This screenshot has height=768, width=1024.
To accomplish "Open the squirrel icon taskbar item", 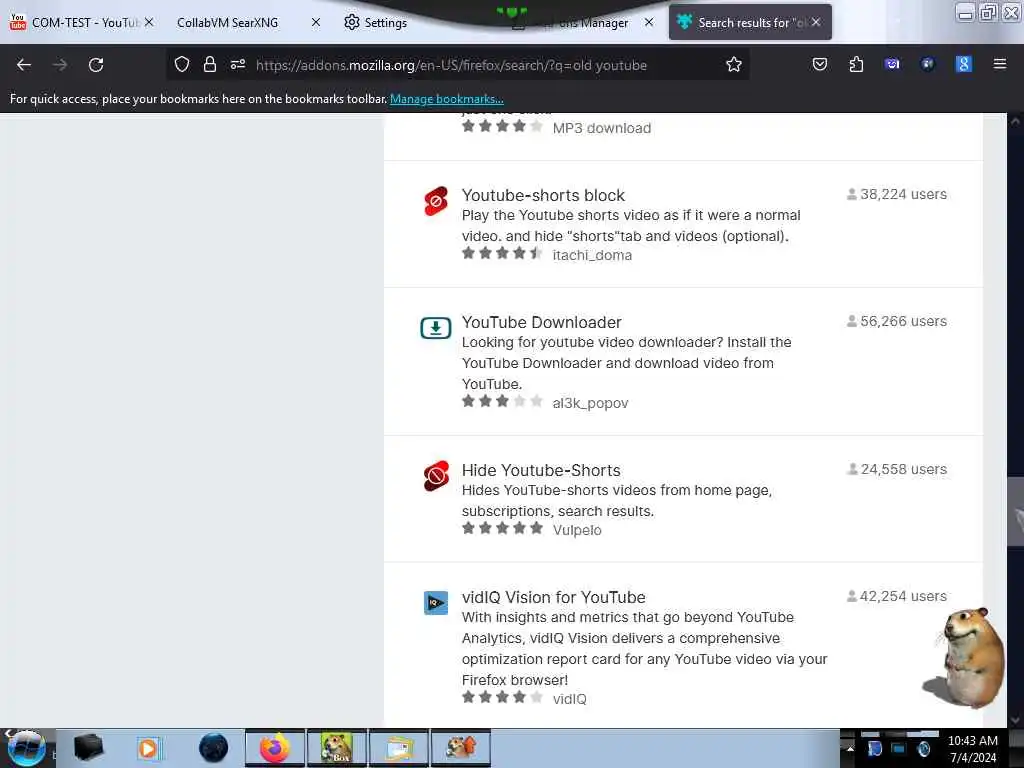I will pyautogui.click(x=461, y=748).
